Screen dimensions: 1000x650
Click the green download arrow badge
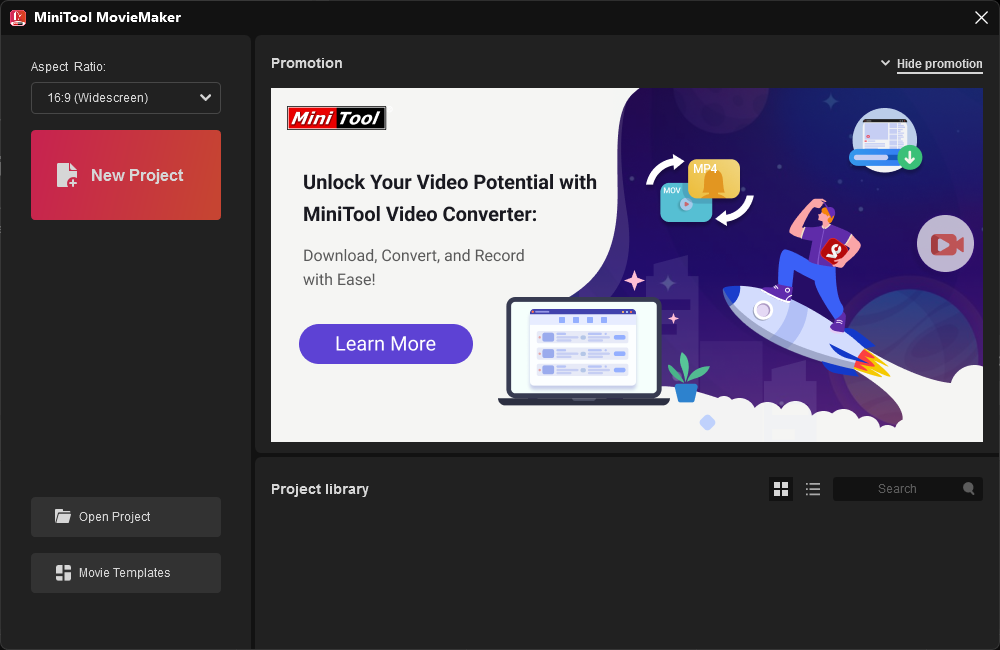pos(909,157)
